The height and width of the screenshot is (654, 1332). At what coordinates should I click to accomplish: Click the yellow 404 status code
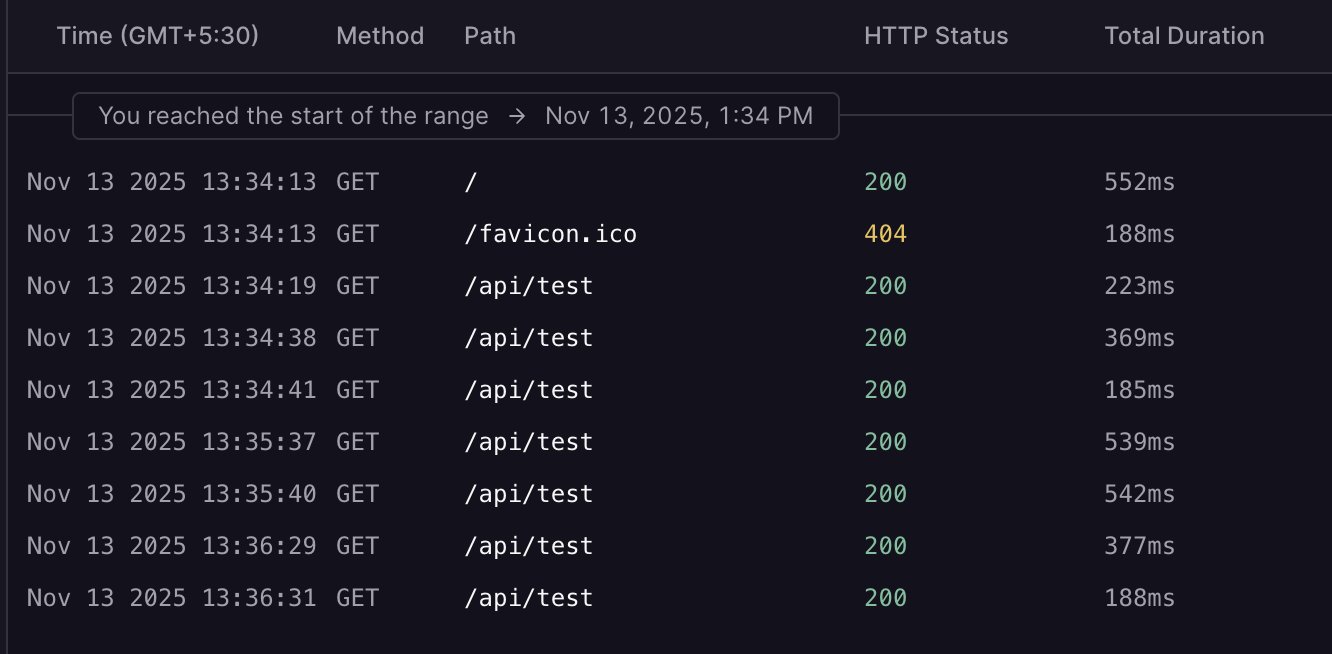(885, 234)
